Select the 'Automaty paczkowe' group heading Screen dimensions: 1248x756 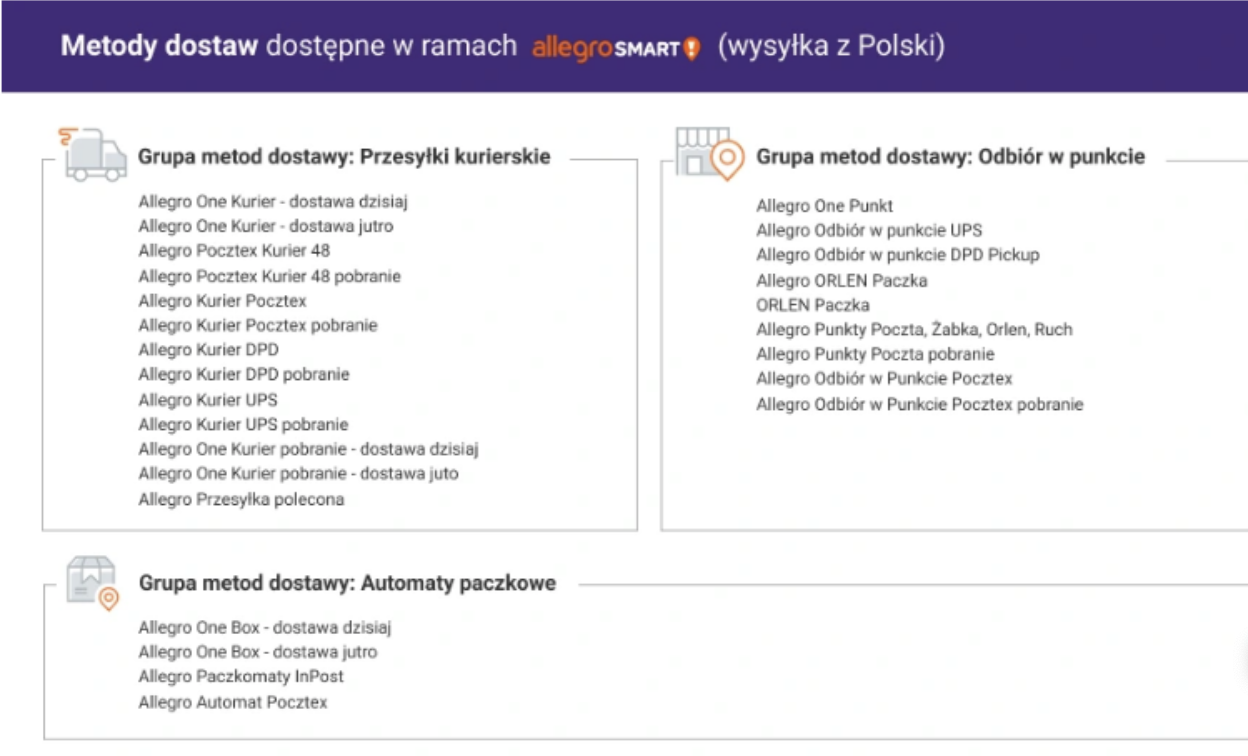(x=347, y=583)
